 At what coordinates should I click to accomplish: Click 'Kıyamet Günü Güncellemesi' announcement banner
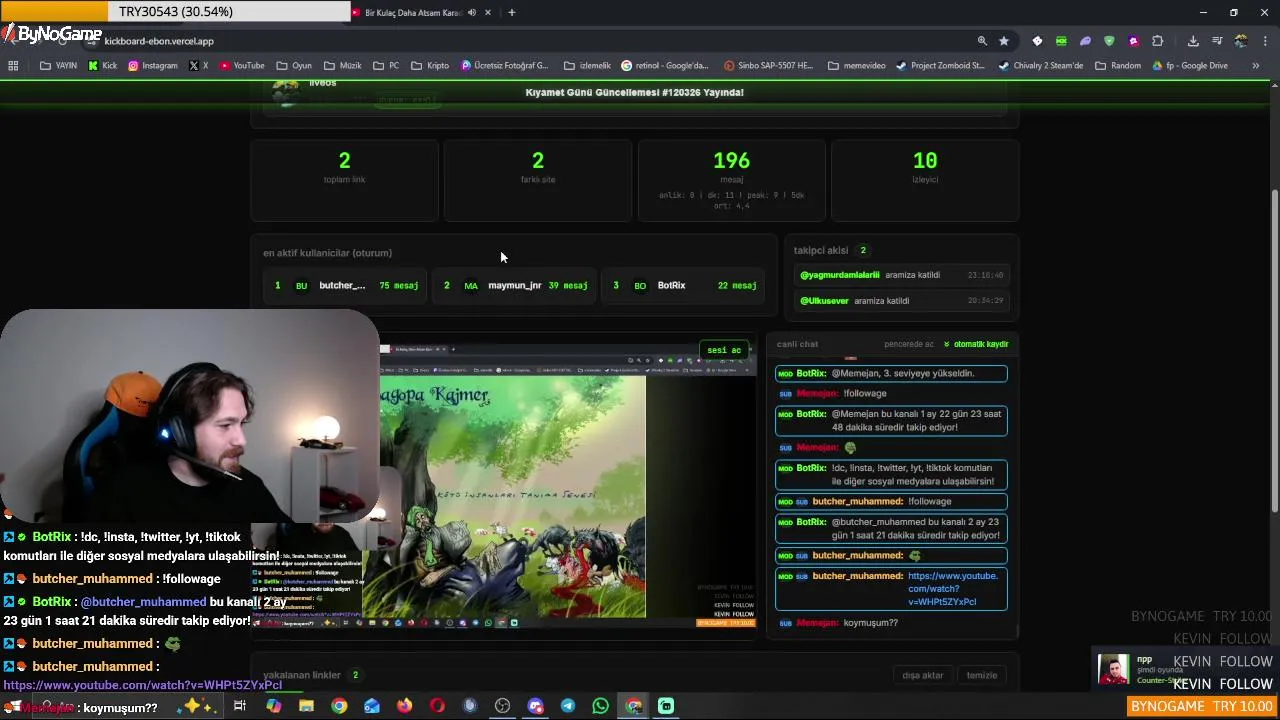click(635, 92)
